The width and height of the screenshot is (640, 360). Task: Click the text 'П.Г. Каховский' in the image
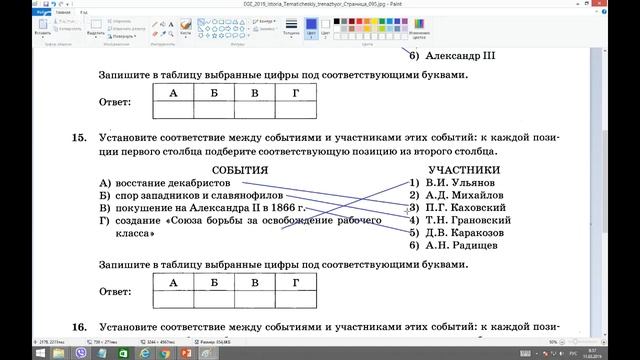point(466,208)
